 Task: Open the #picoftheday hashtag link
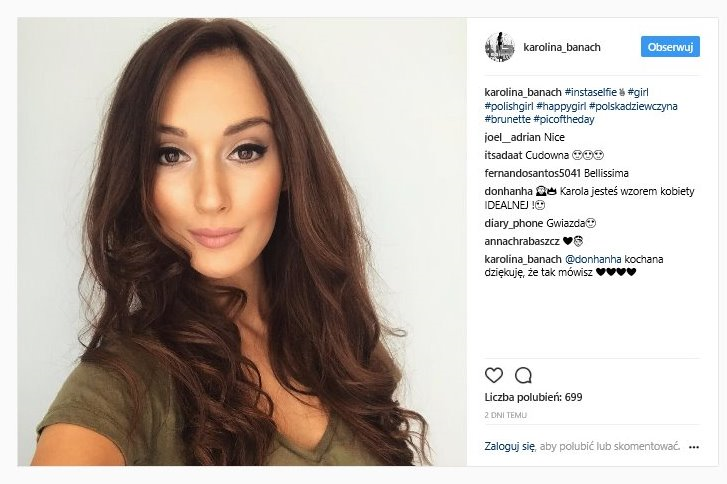(x=564, y=120)
